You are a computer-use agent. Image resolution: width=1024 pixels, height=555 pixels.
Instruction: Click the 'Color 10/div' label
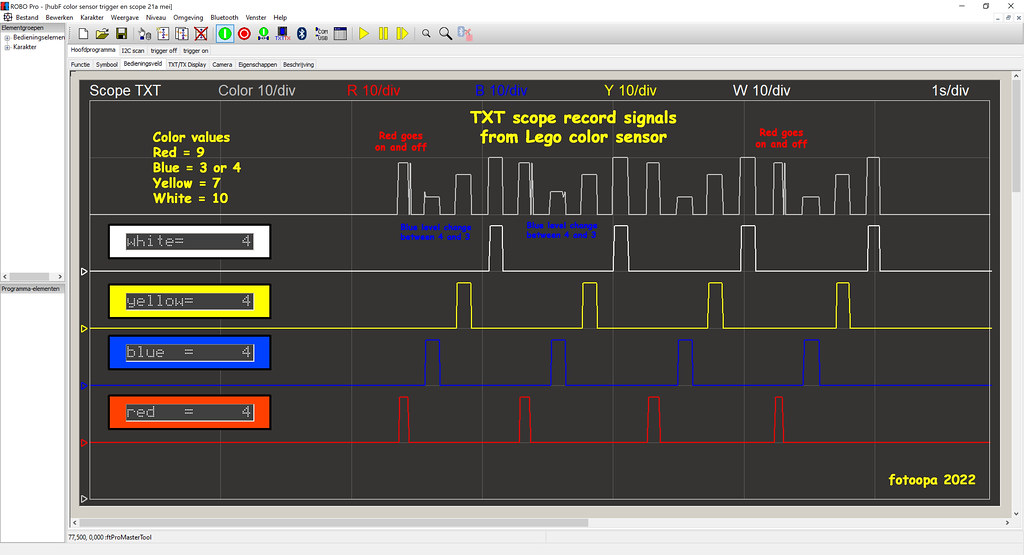pos(257,91)
